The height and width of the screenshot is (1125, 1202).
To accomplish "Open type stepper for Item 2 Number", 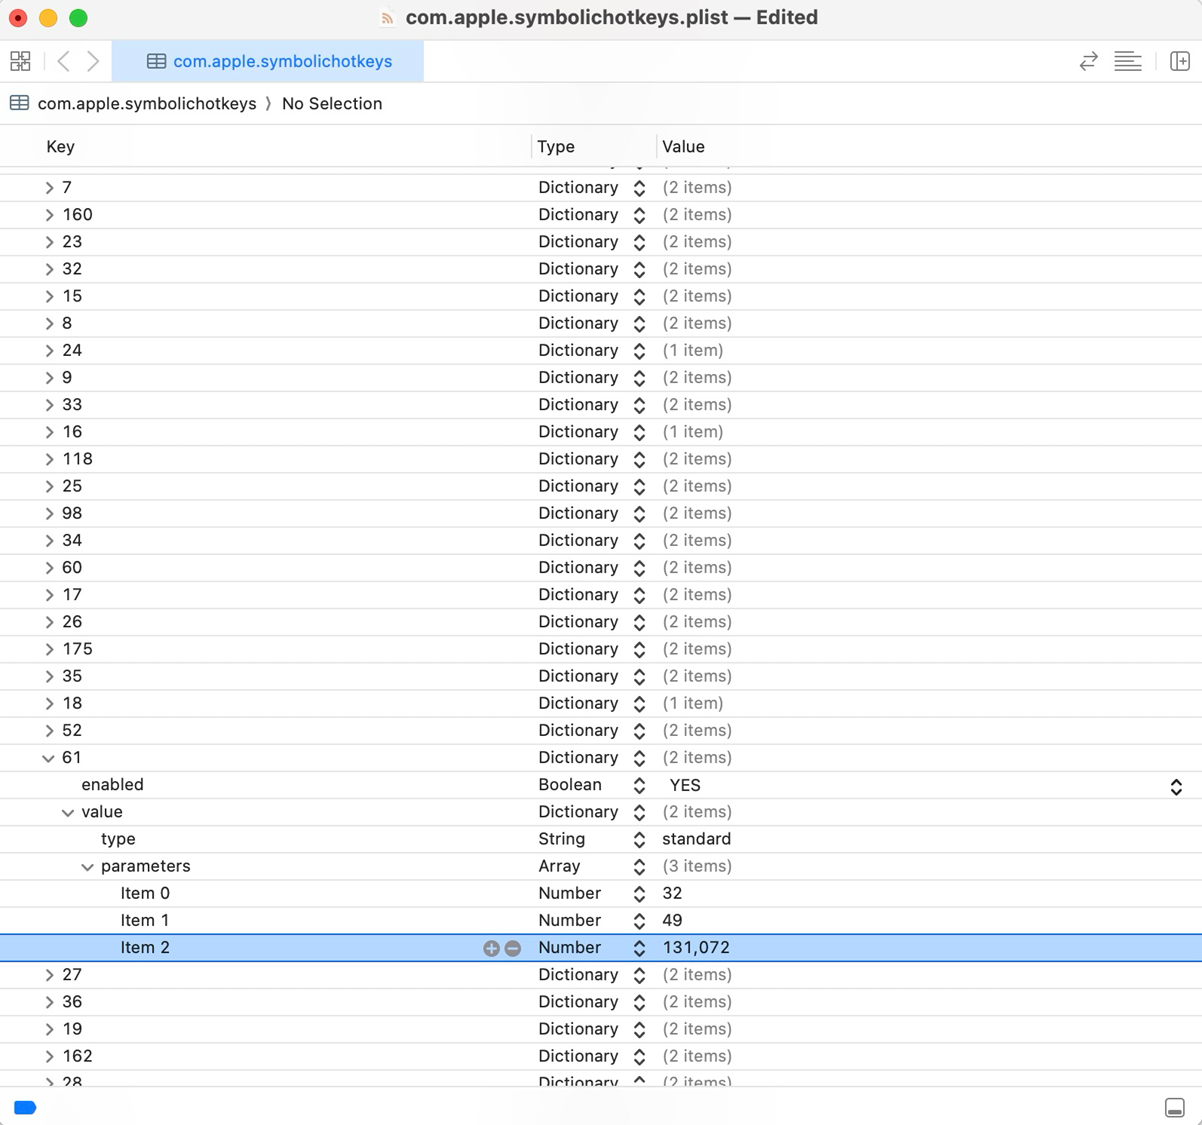I will click(x=639, y=948).
